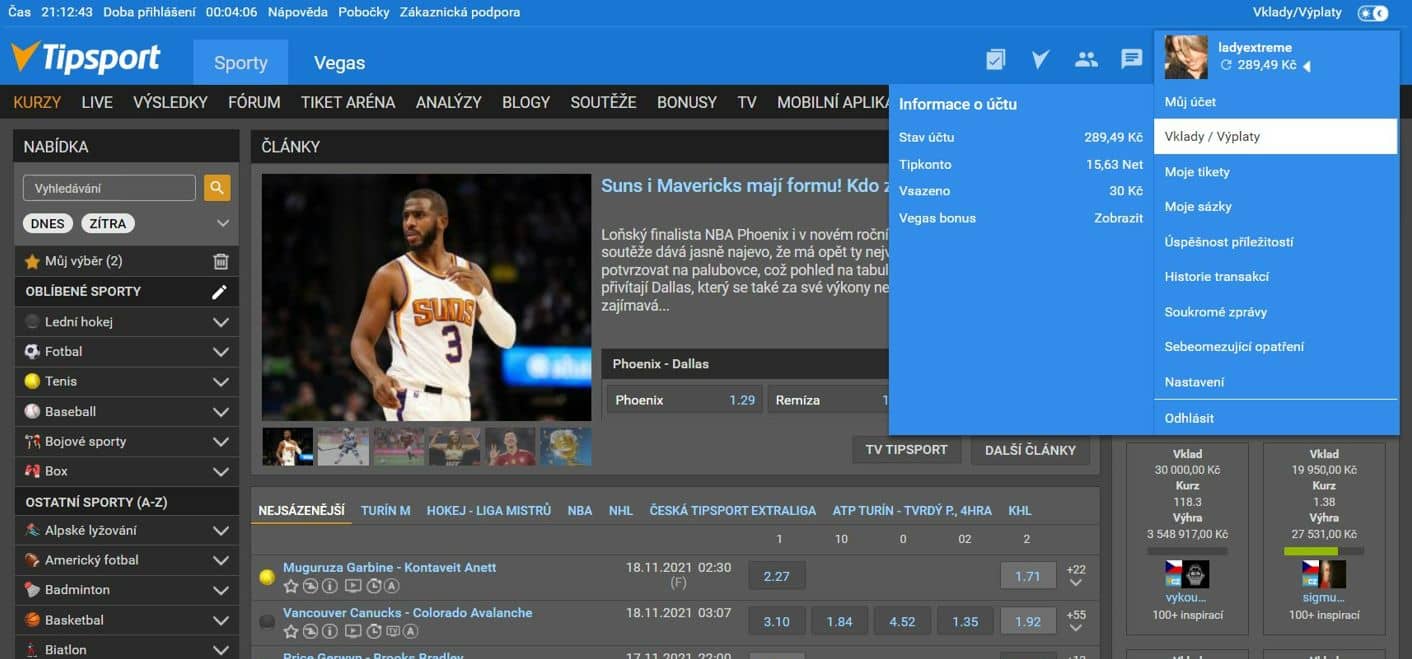This screenshot has height=659, width=1412.
Task: Favorite the Vancouver Canucks match star
Action: (x=291, y=631)
